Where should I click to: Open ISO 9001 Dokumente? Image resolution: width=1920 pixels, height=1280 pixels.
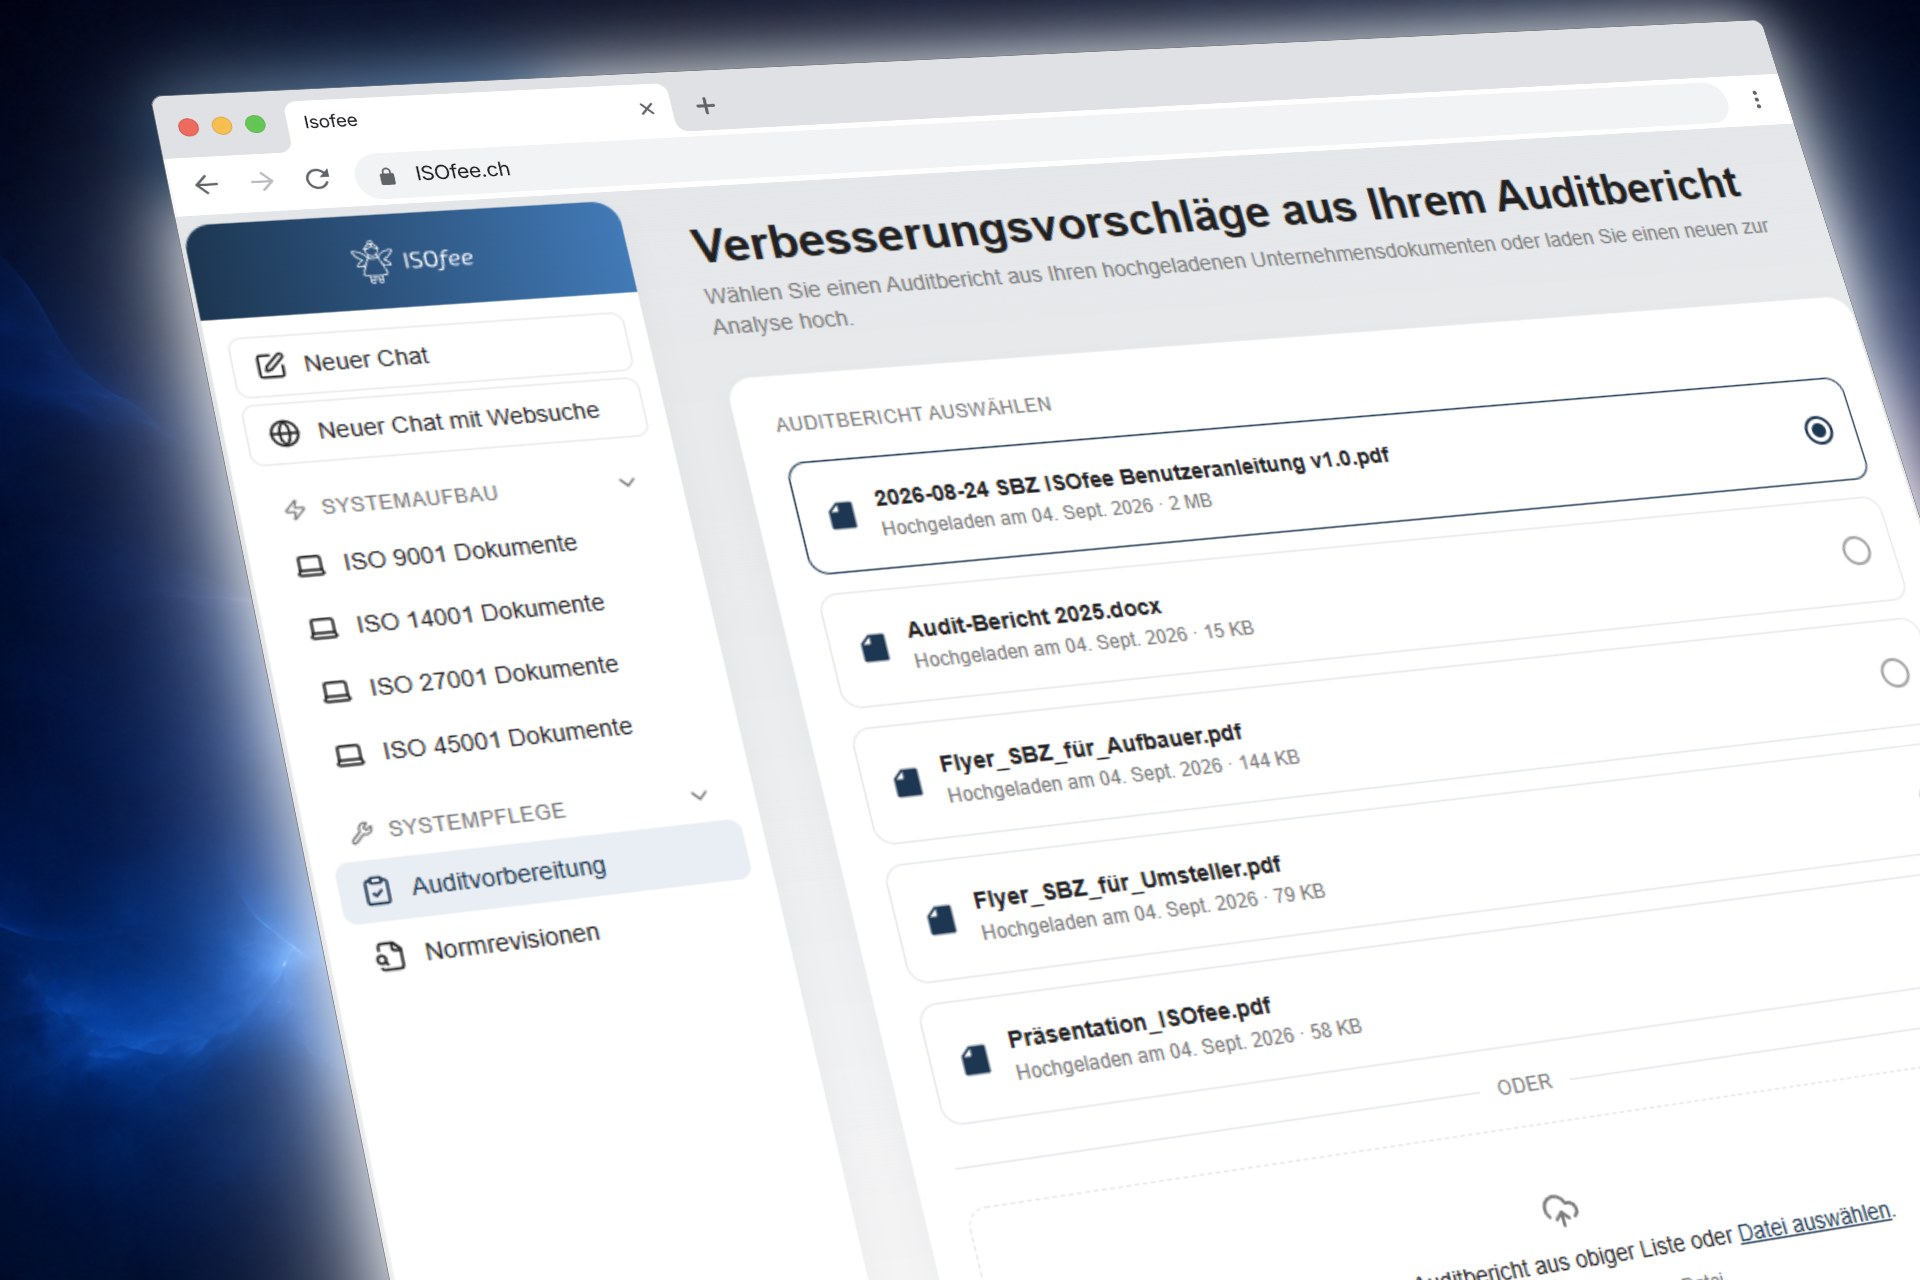(459, 551)
